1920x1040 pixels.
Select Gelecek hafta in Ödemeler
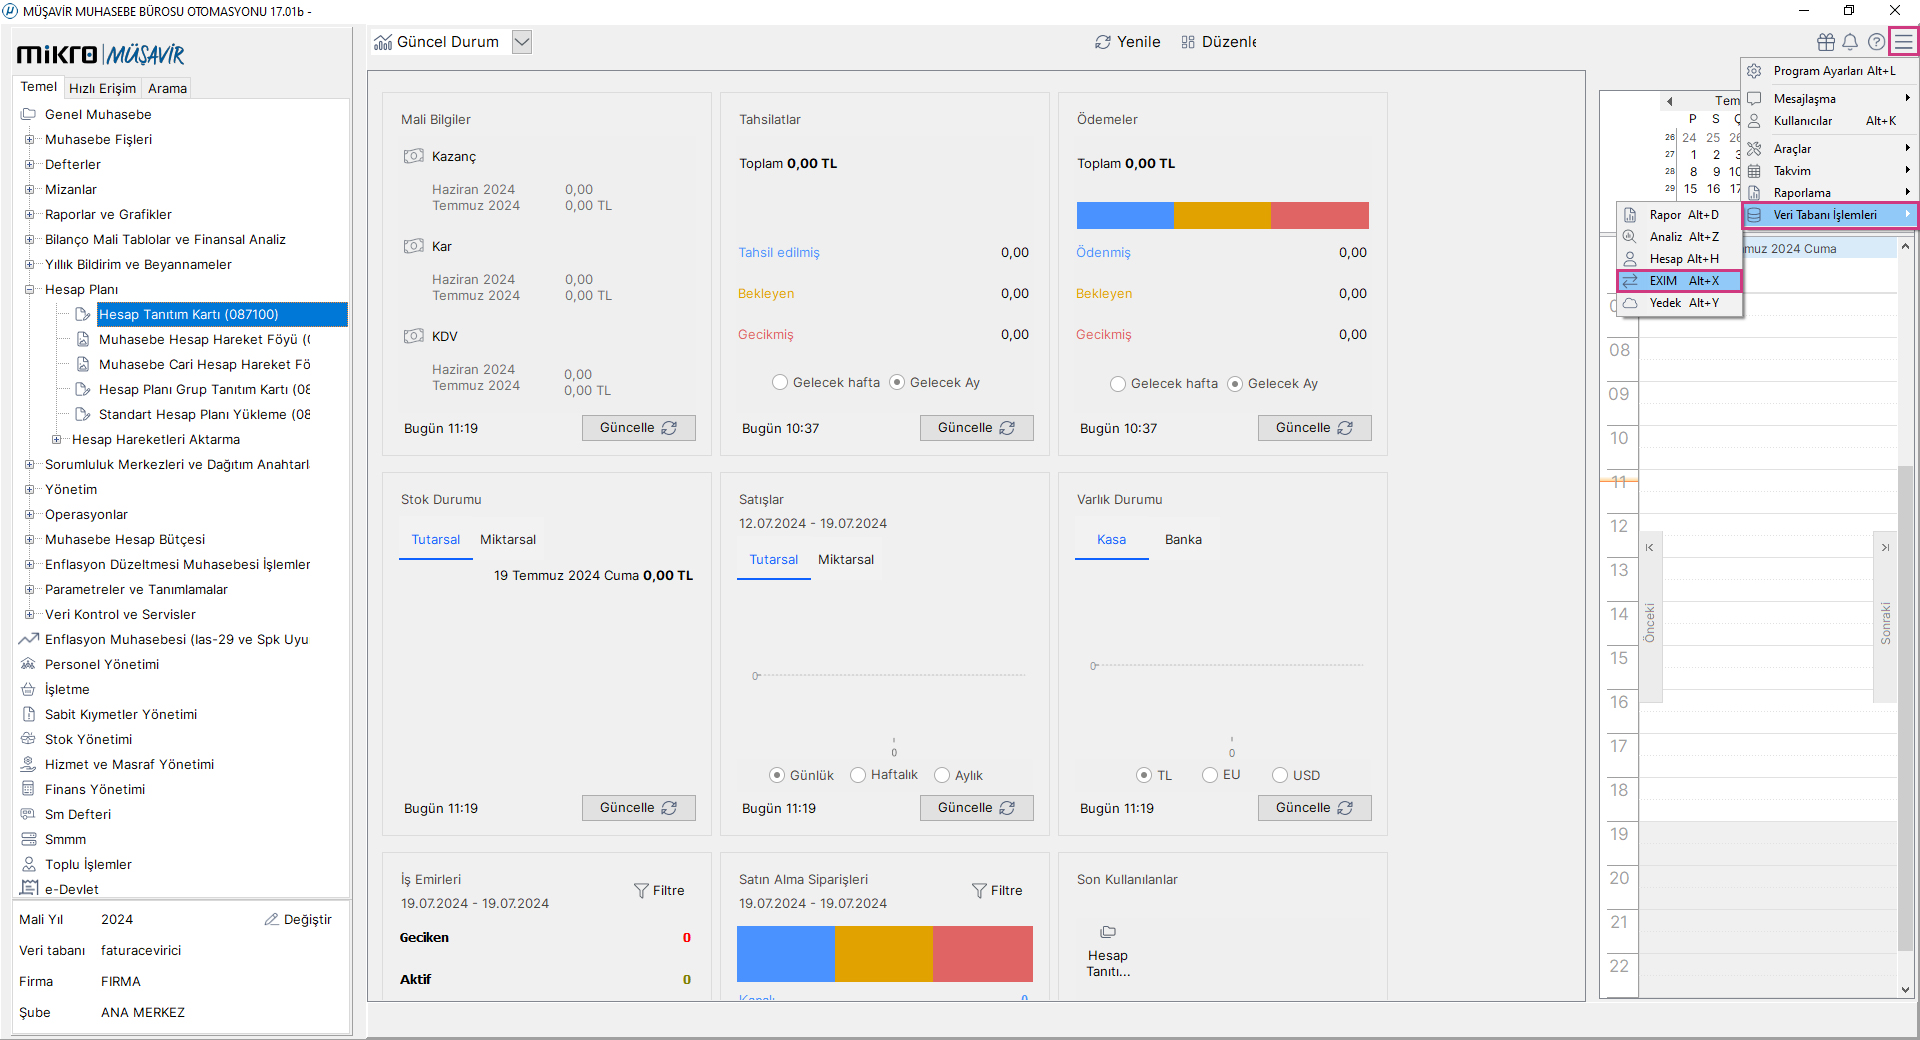(x=1118, y=383)
